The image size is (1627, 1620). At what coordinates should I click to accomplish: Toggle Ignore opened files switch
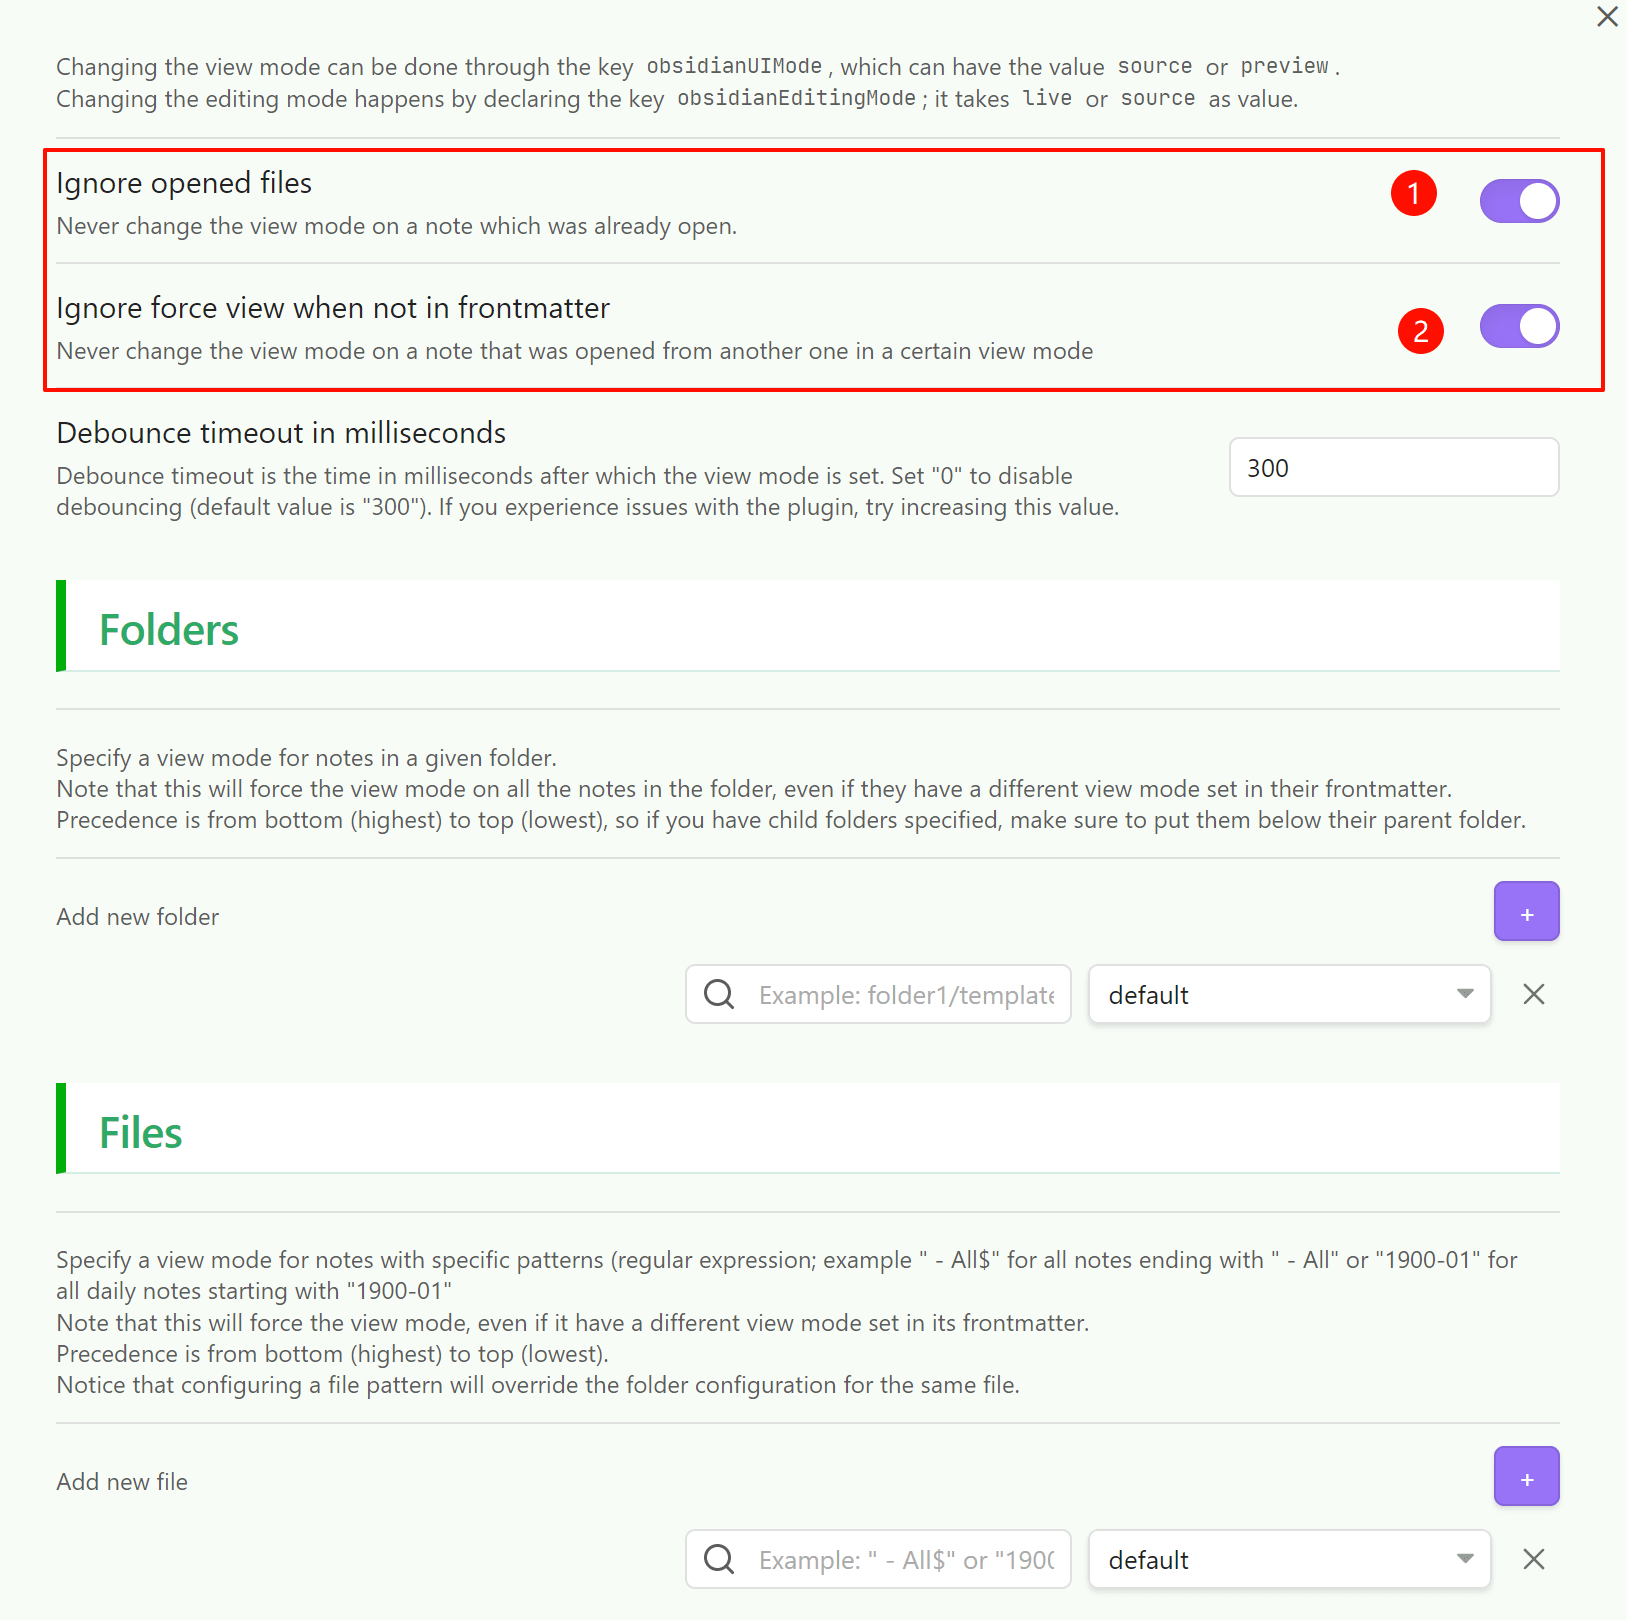[1519, 201]
